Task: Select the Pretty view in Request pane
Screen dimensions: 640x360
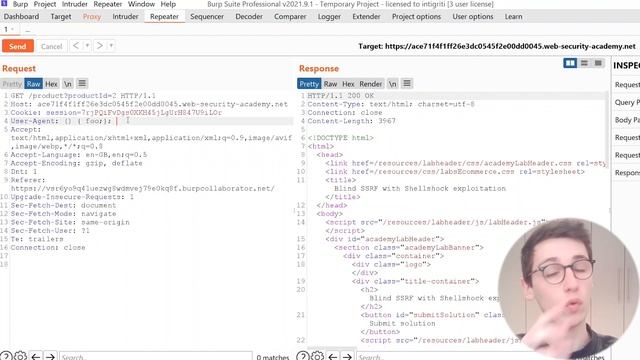Action: tap(12, 84)
